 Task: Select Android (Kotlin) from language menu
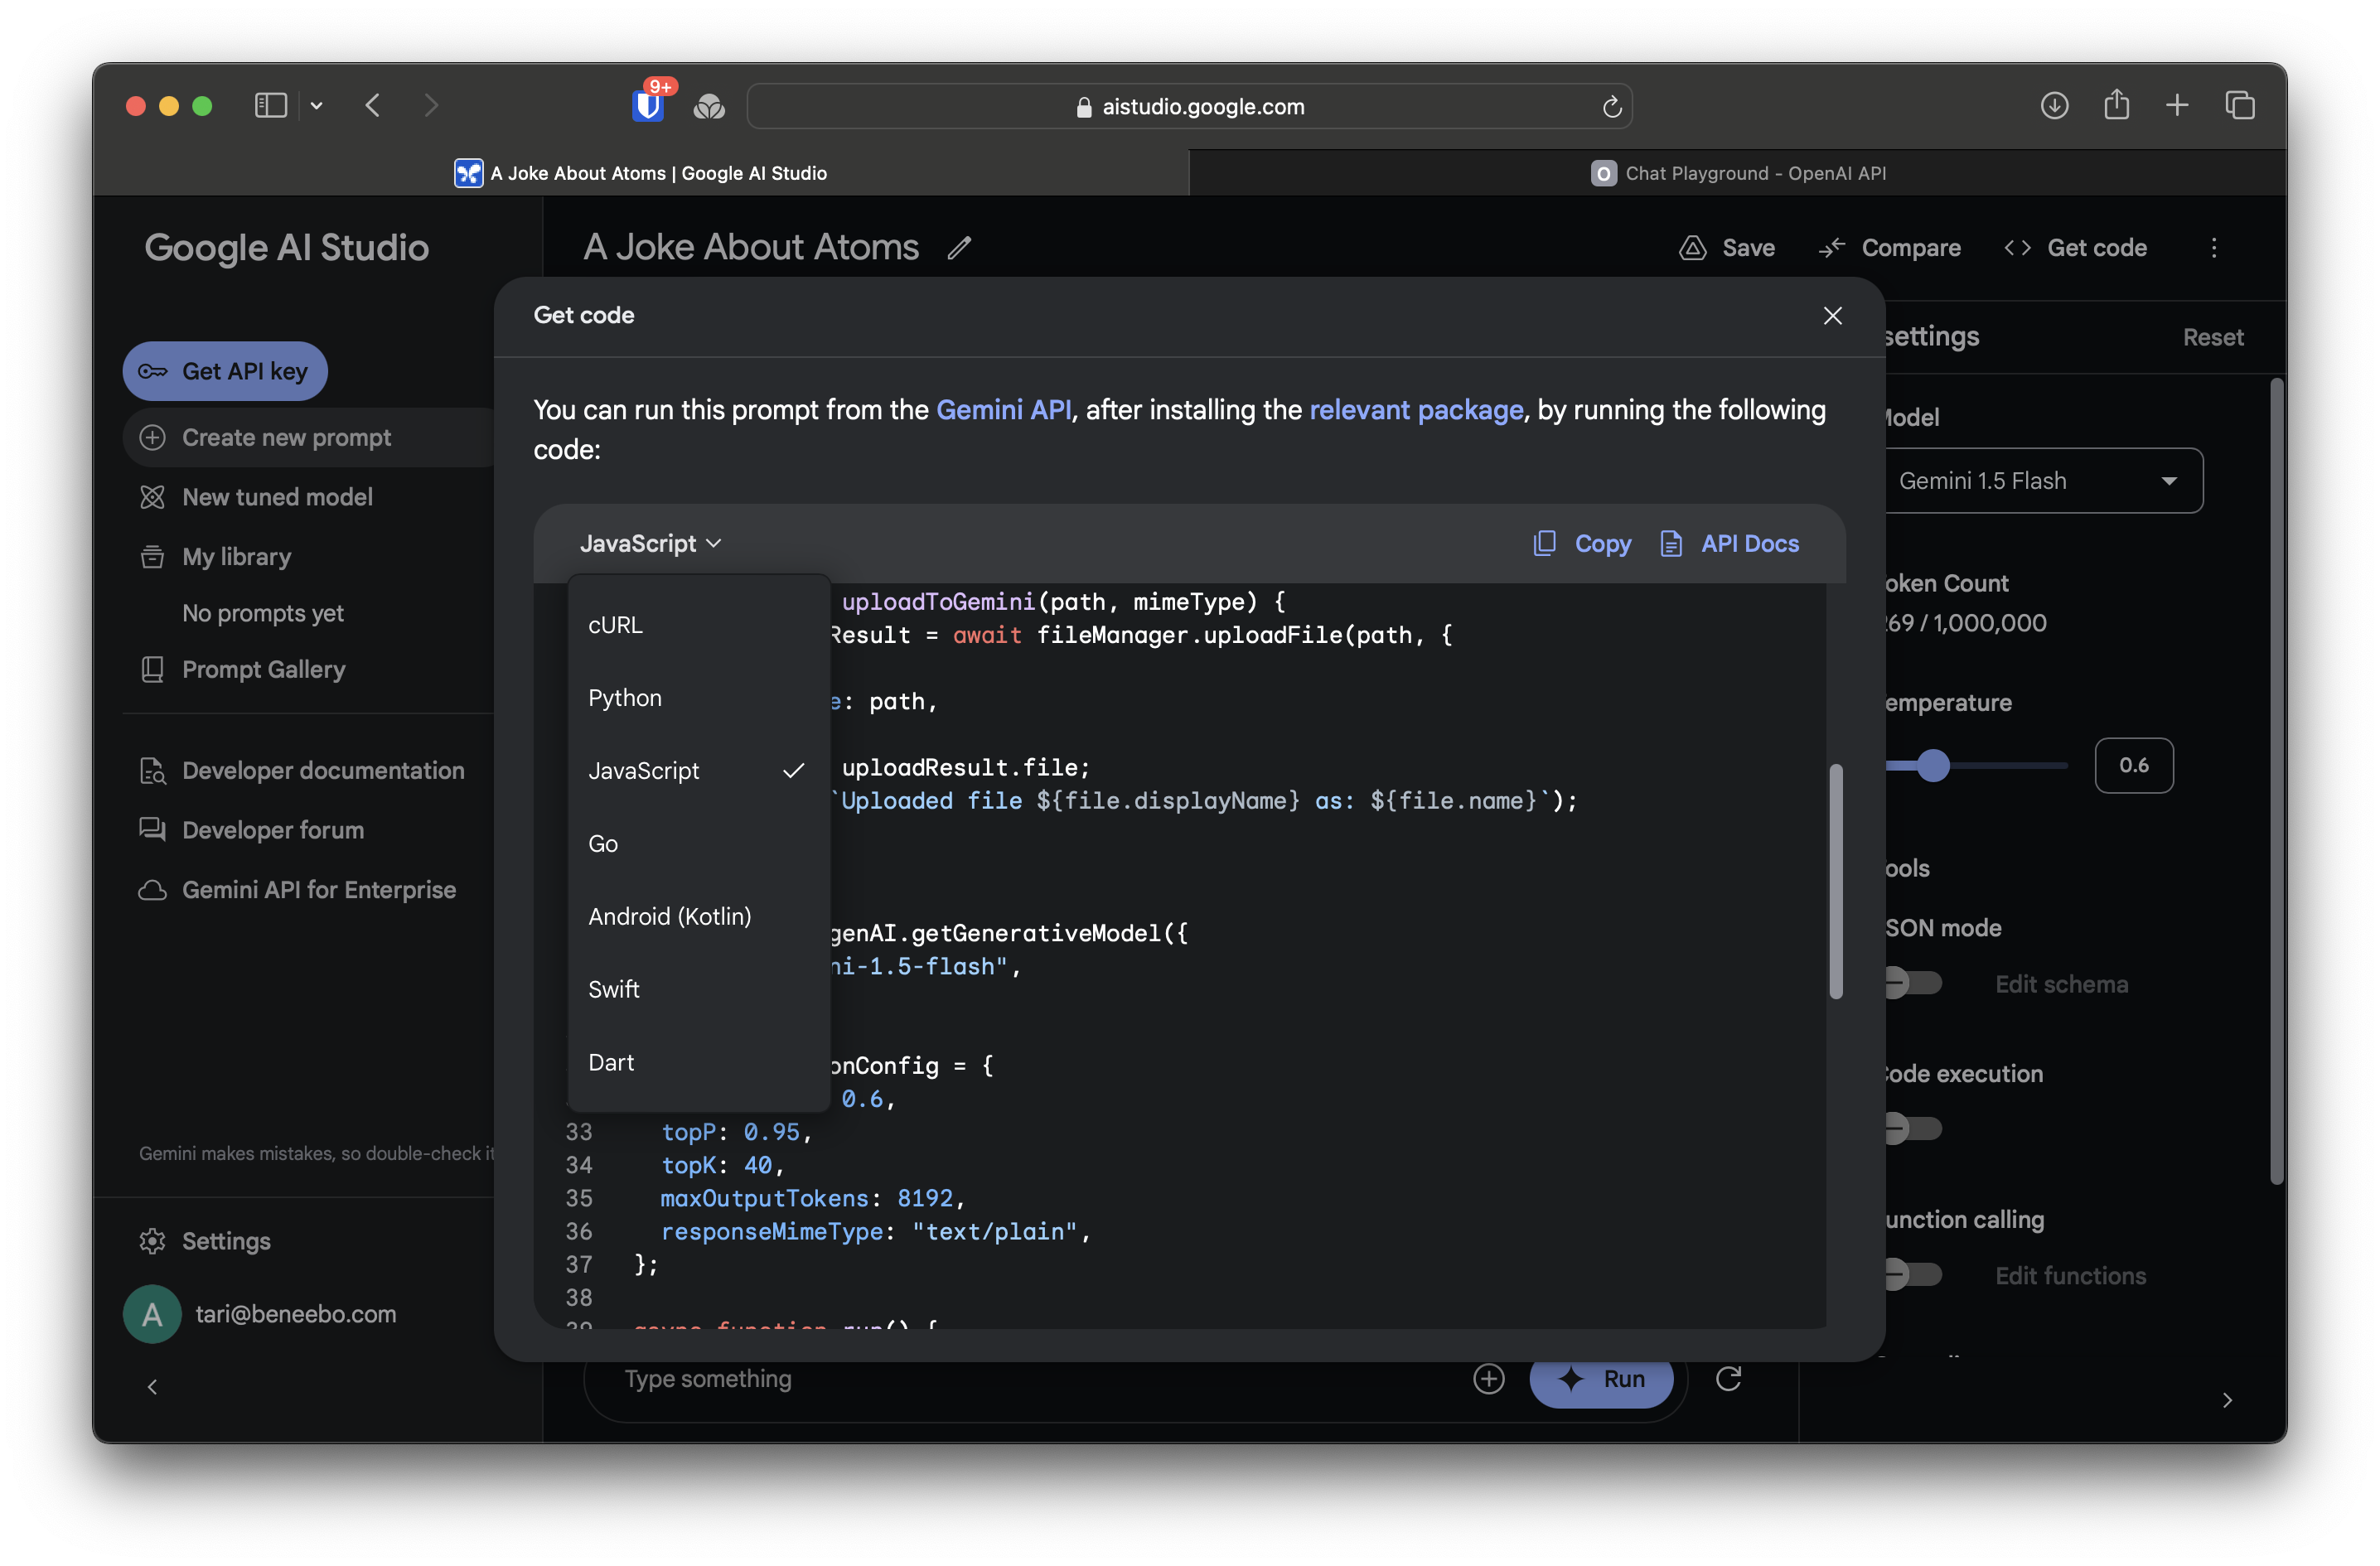coord(699,916)
